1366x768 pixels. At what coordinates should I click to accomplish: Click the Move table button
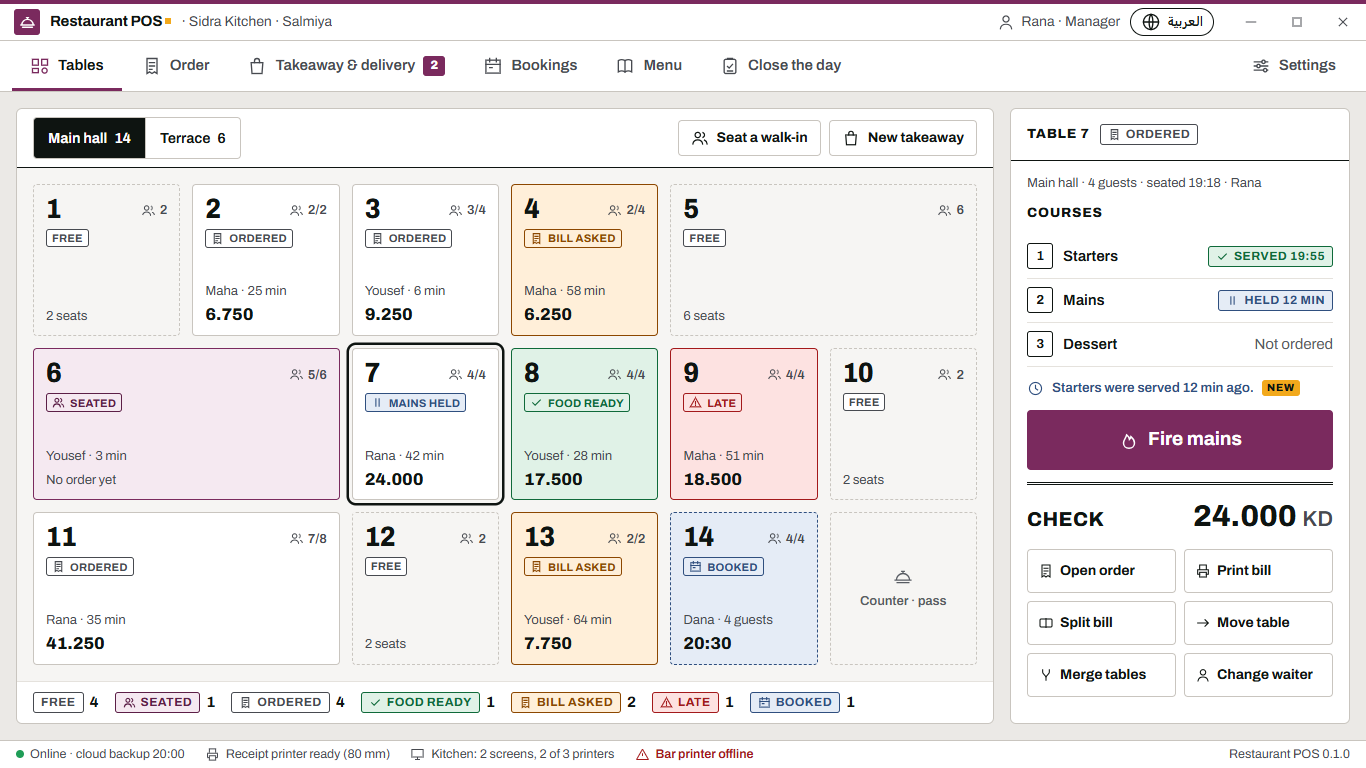coord(1258,623)
